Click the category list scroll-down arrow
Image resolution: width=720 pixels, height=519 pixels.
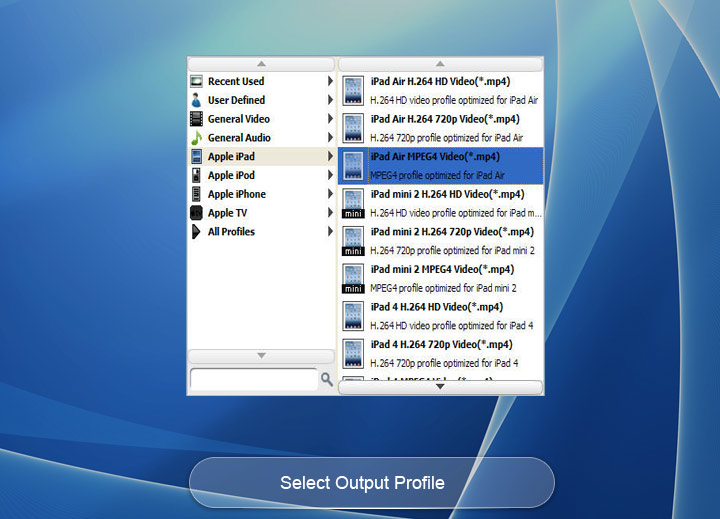[x=261, y=356]
